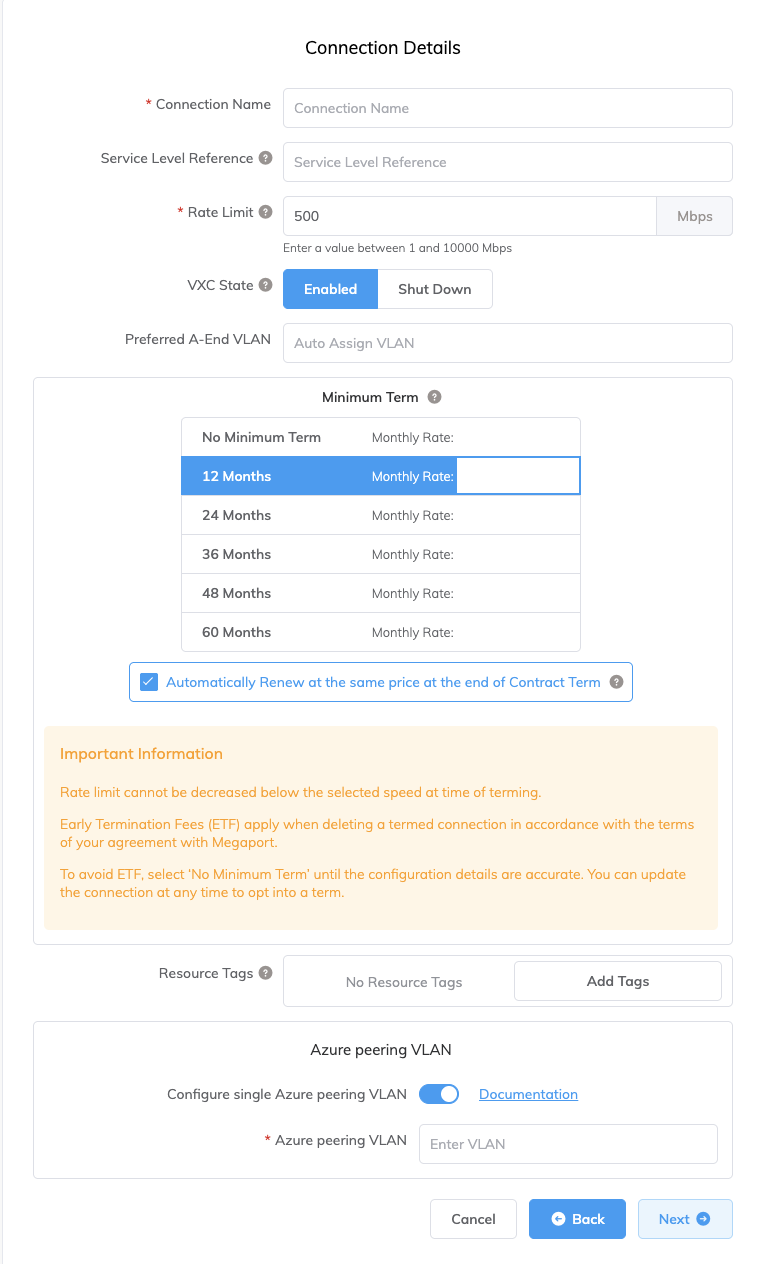Uncheck the Automatically Renew checkbox
This screenshot has width=762, height=1264.
pyautogui.click(x=148, y=681)
